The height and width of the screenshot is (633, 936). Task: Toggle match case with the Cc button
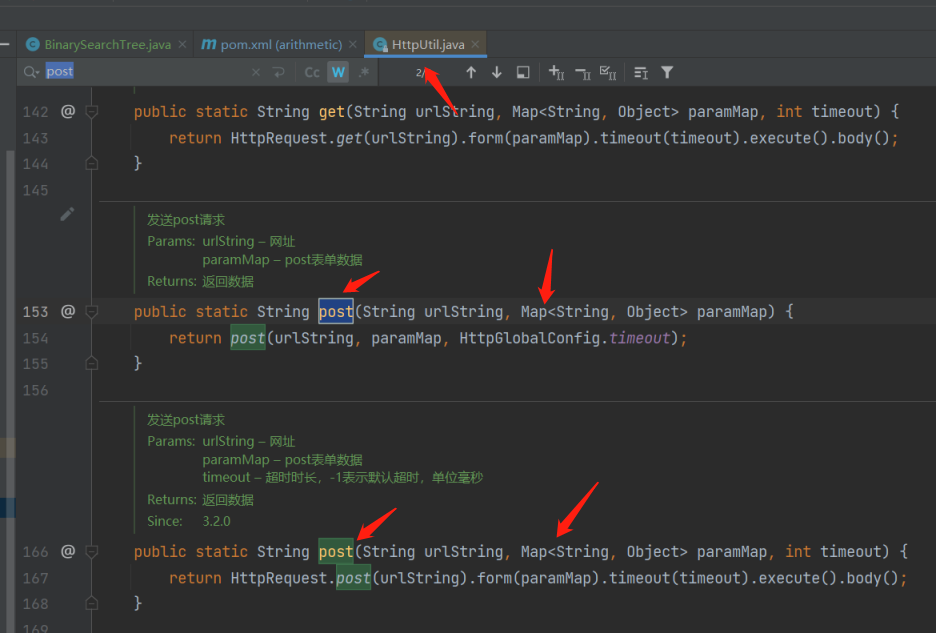tap(311, 71)
